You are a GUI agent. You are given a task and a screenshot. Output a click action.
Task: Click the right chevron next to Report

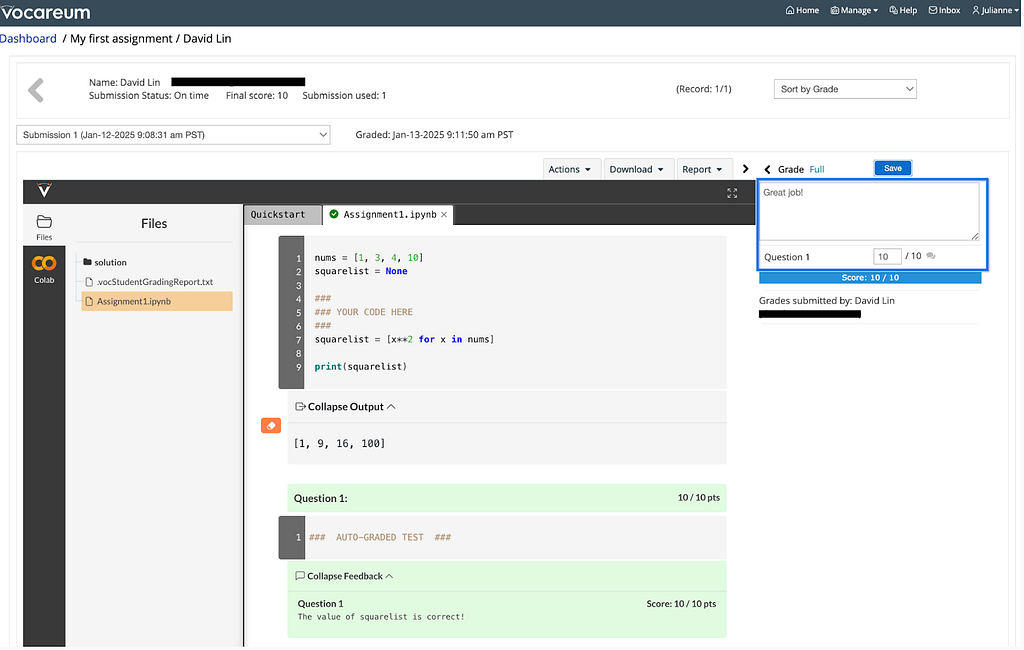coord(745,169)
